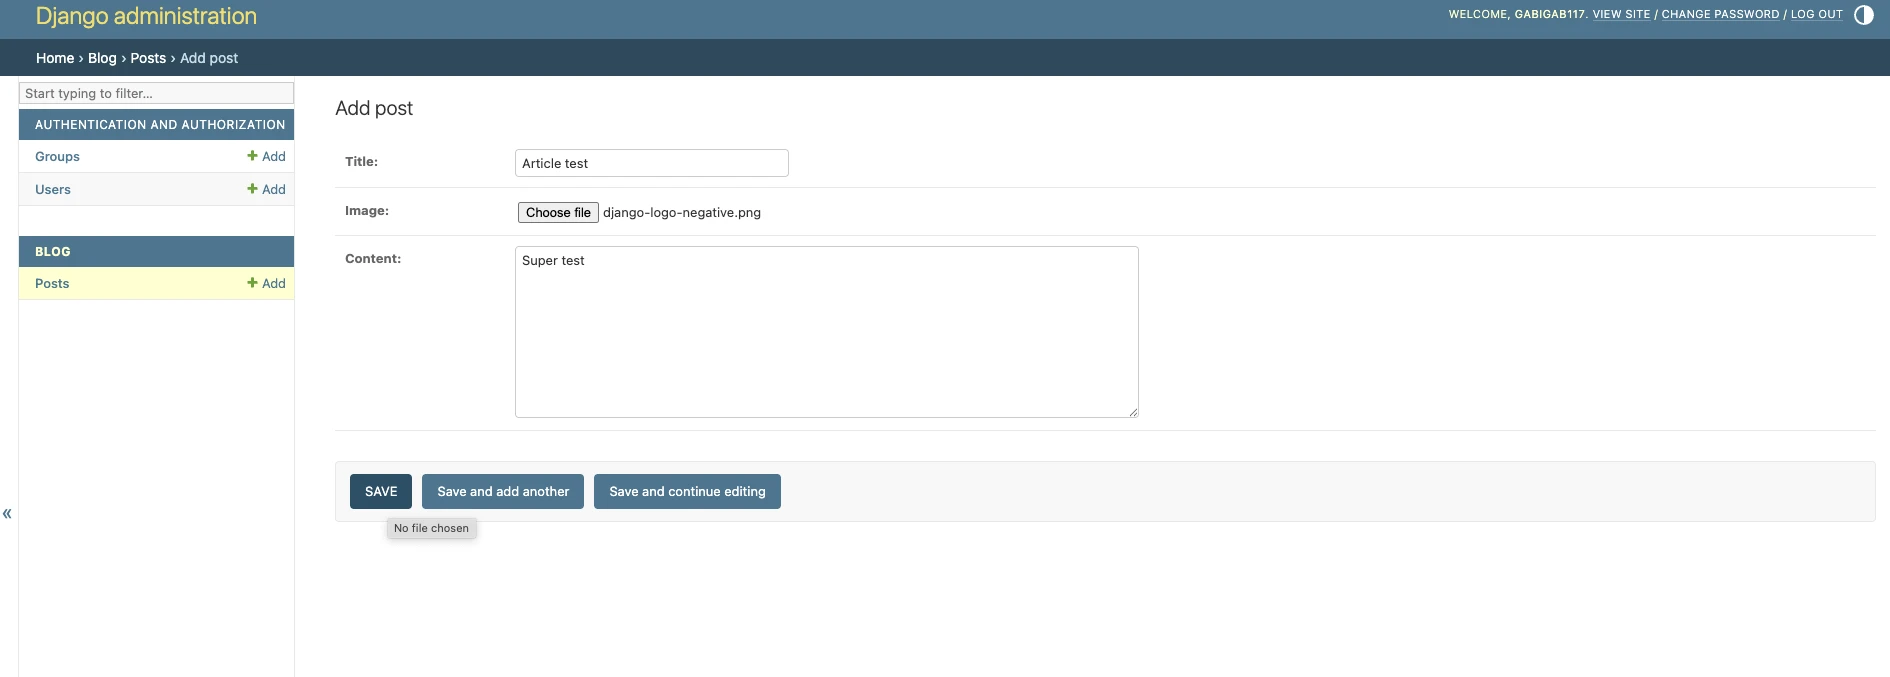Collapse the sidebar with the double-chevron
Screen dimensions: 1890x677
7,514
